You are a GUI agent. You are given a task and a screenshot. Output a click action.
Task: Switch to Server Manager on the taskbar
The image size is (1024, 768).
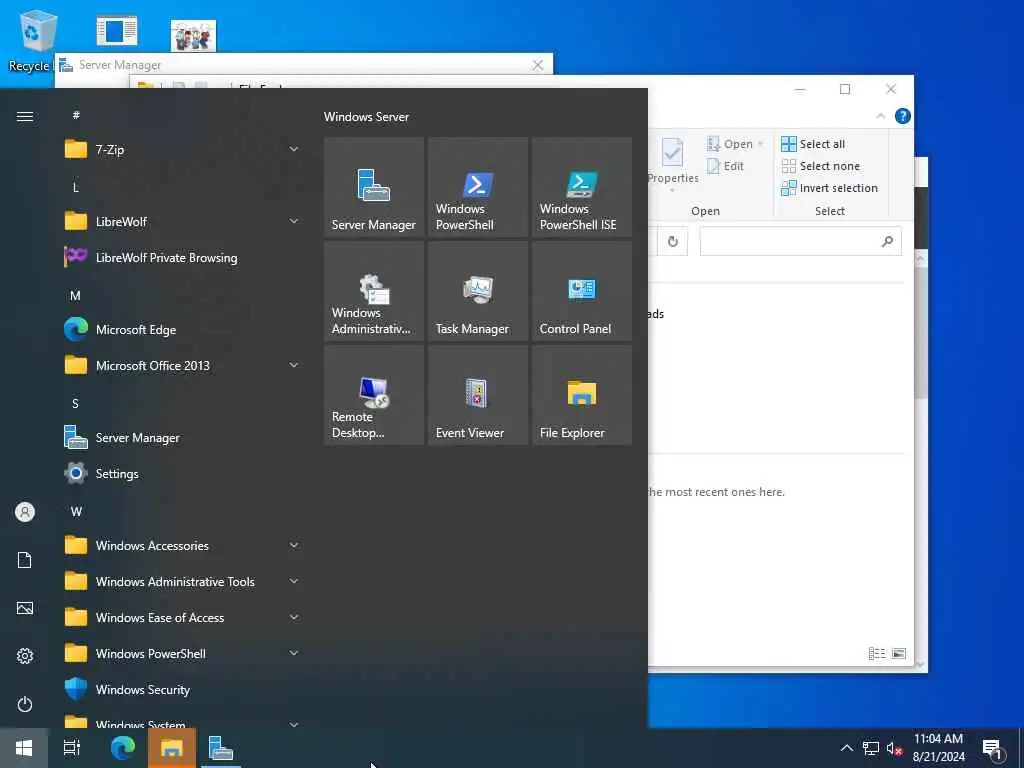[221, 748]
